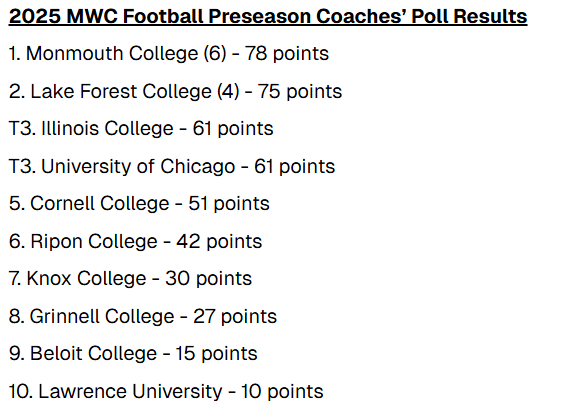Select the Beloit College 15 points line
Image resolution: width=565 pixels, height=412 pixels.
coord(133,354)
